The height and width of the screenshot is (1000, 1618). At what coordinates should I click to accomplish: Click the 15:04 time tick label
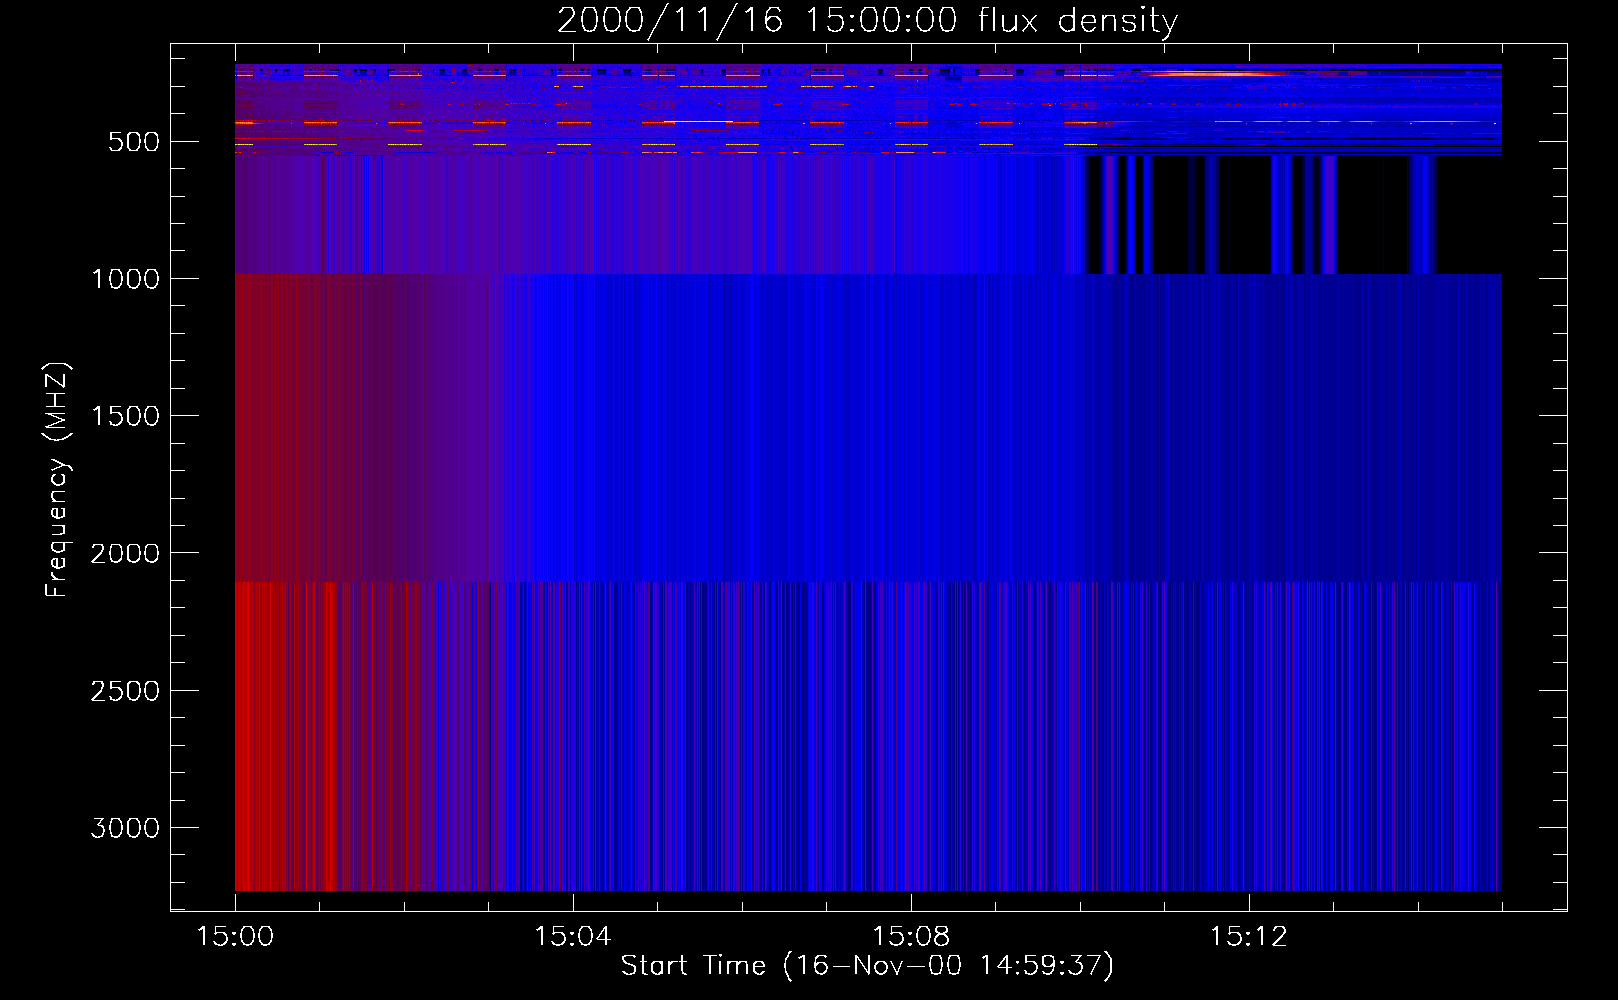(572, 937)
